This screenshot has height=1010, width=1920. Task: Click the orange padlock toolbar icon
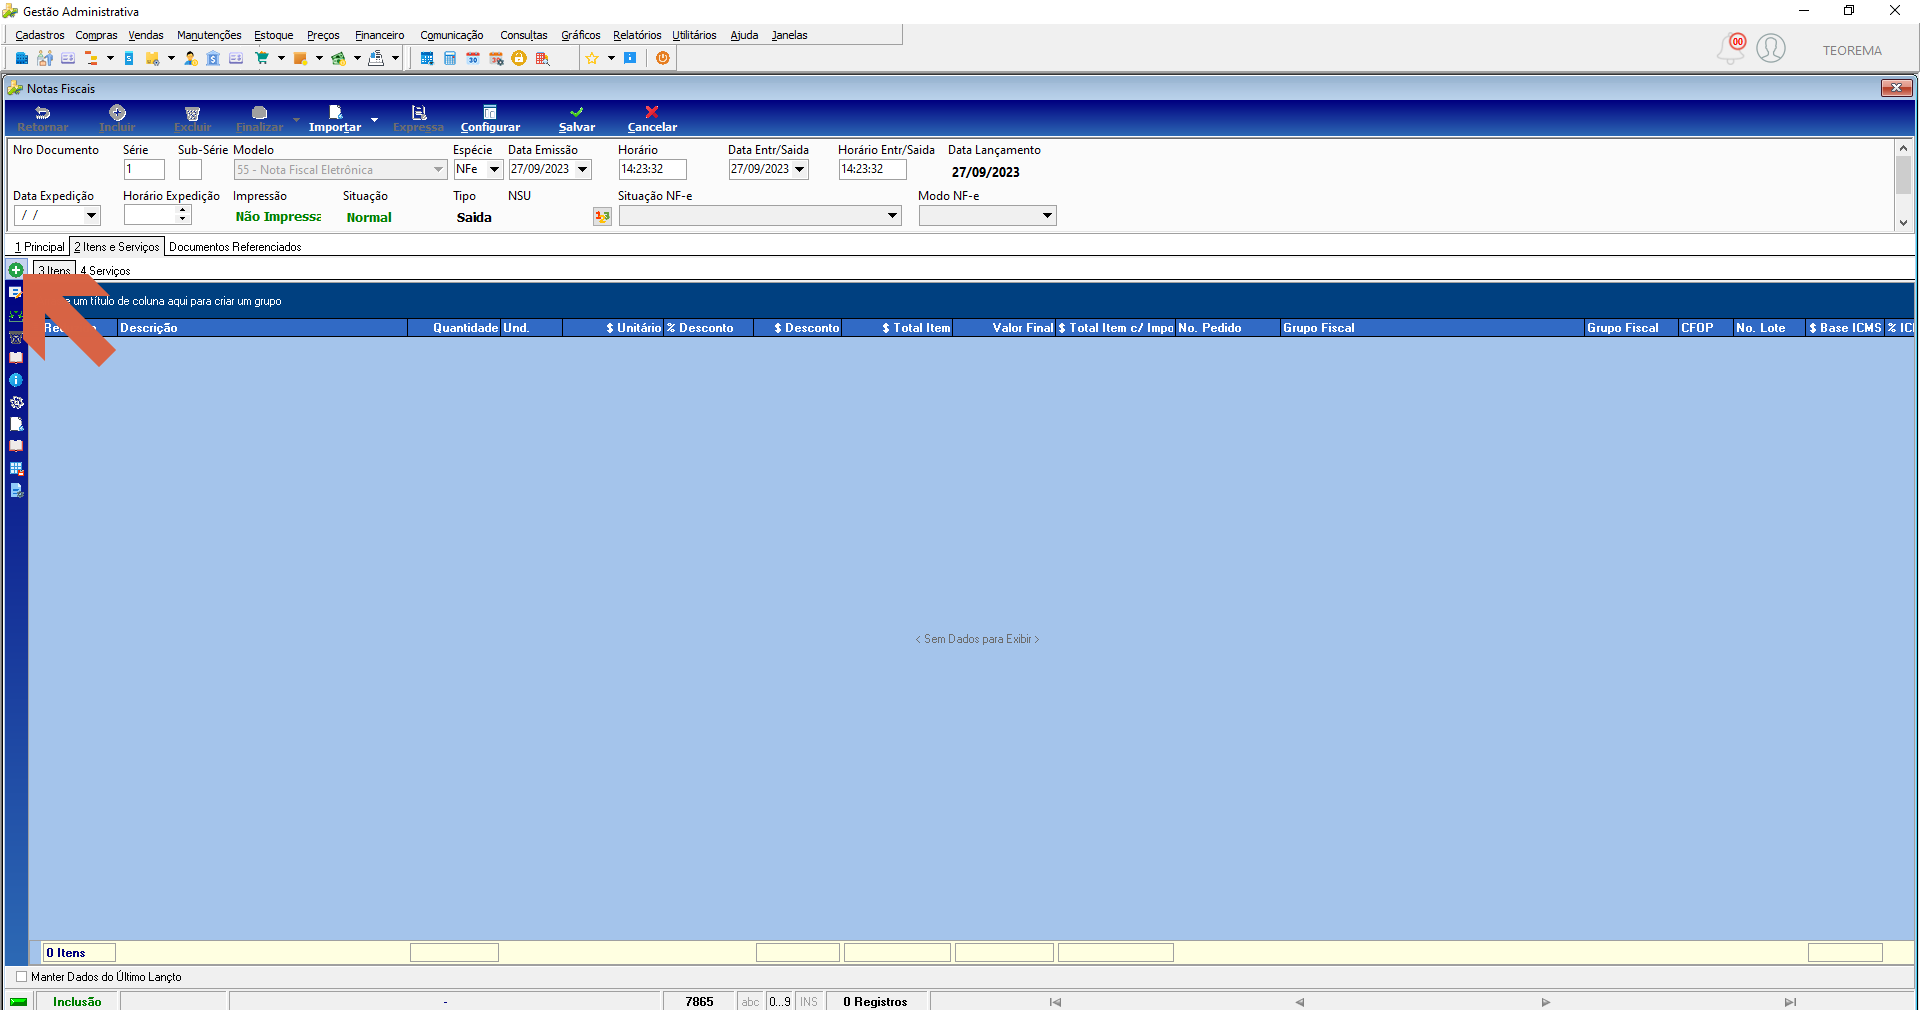[519, 58]
